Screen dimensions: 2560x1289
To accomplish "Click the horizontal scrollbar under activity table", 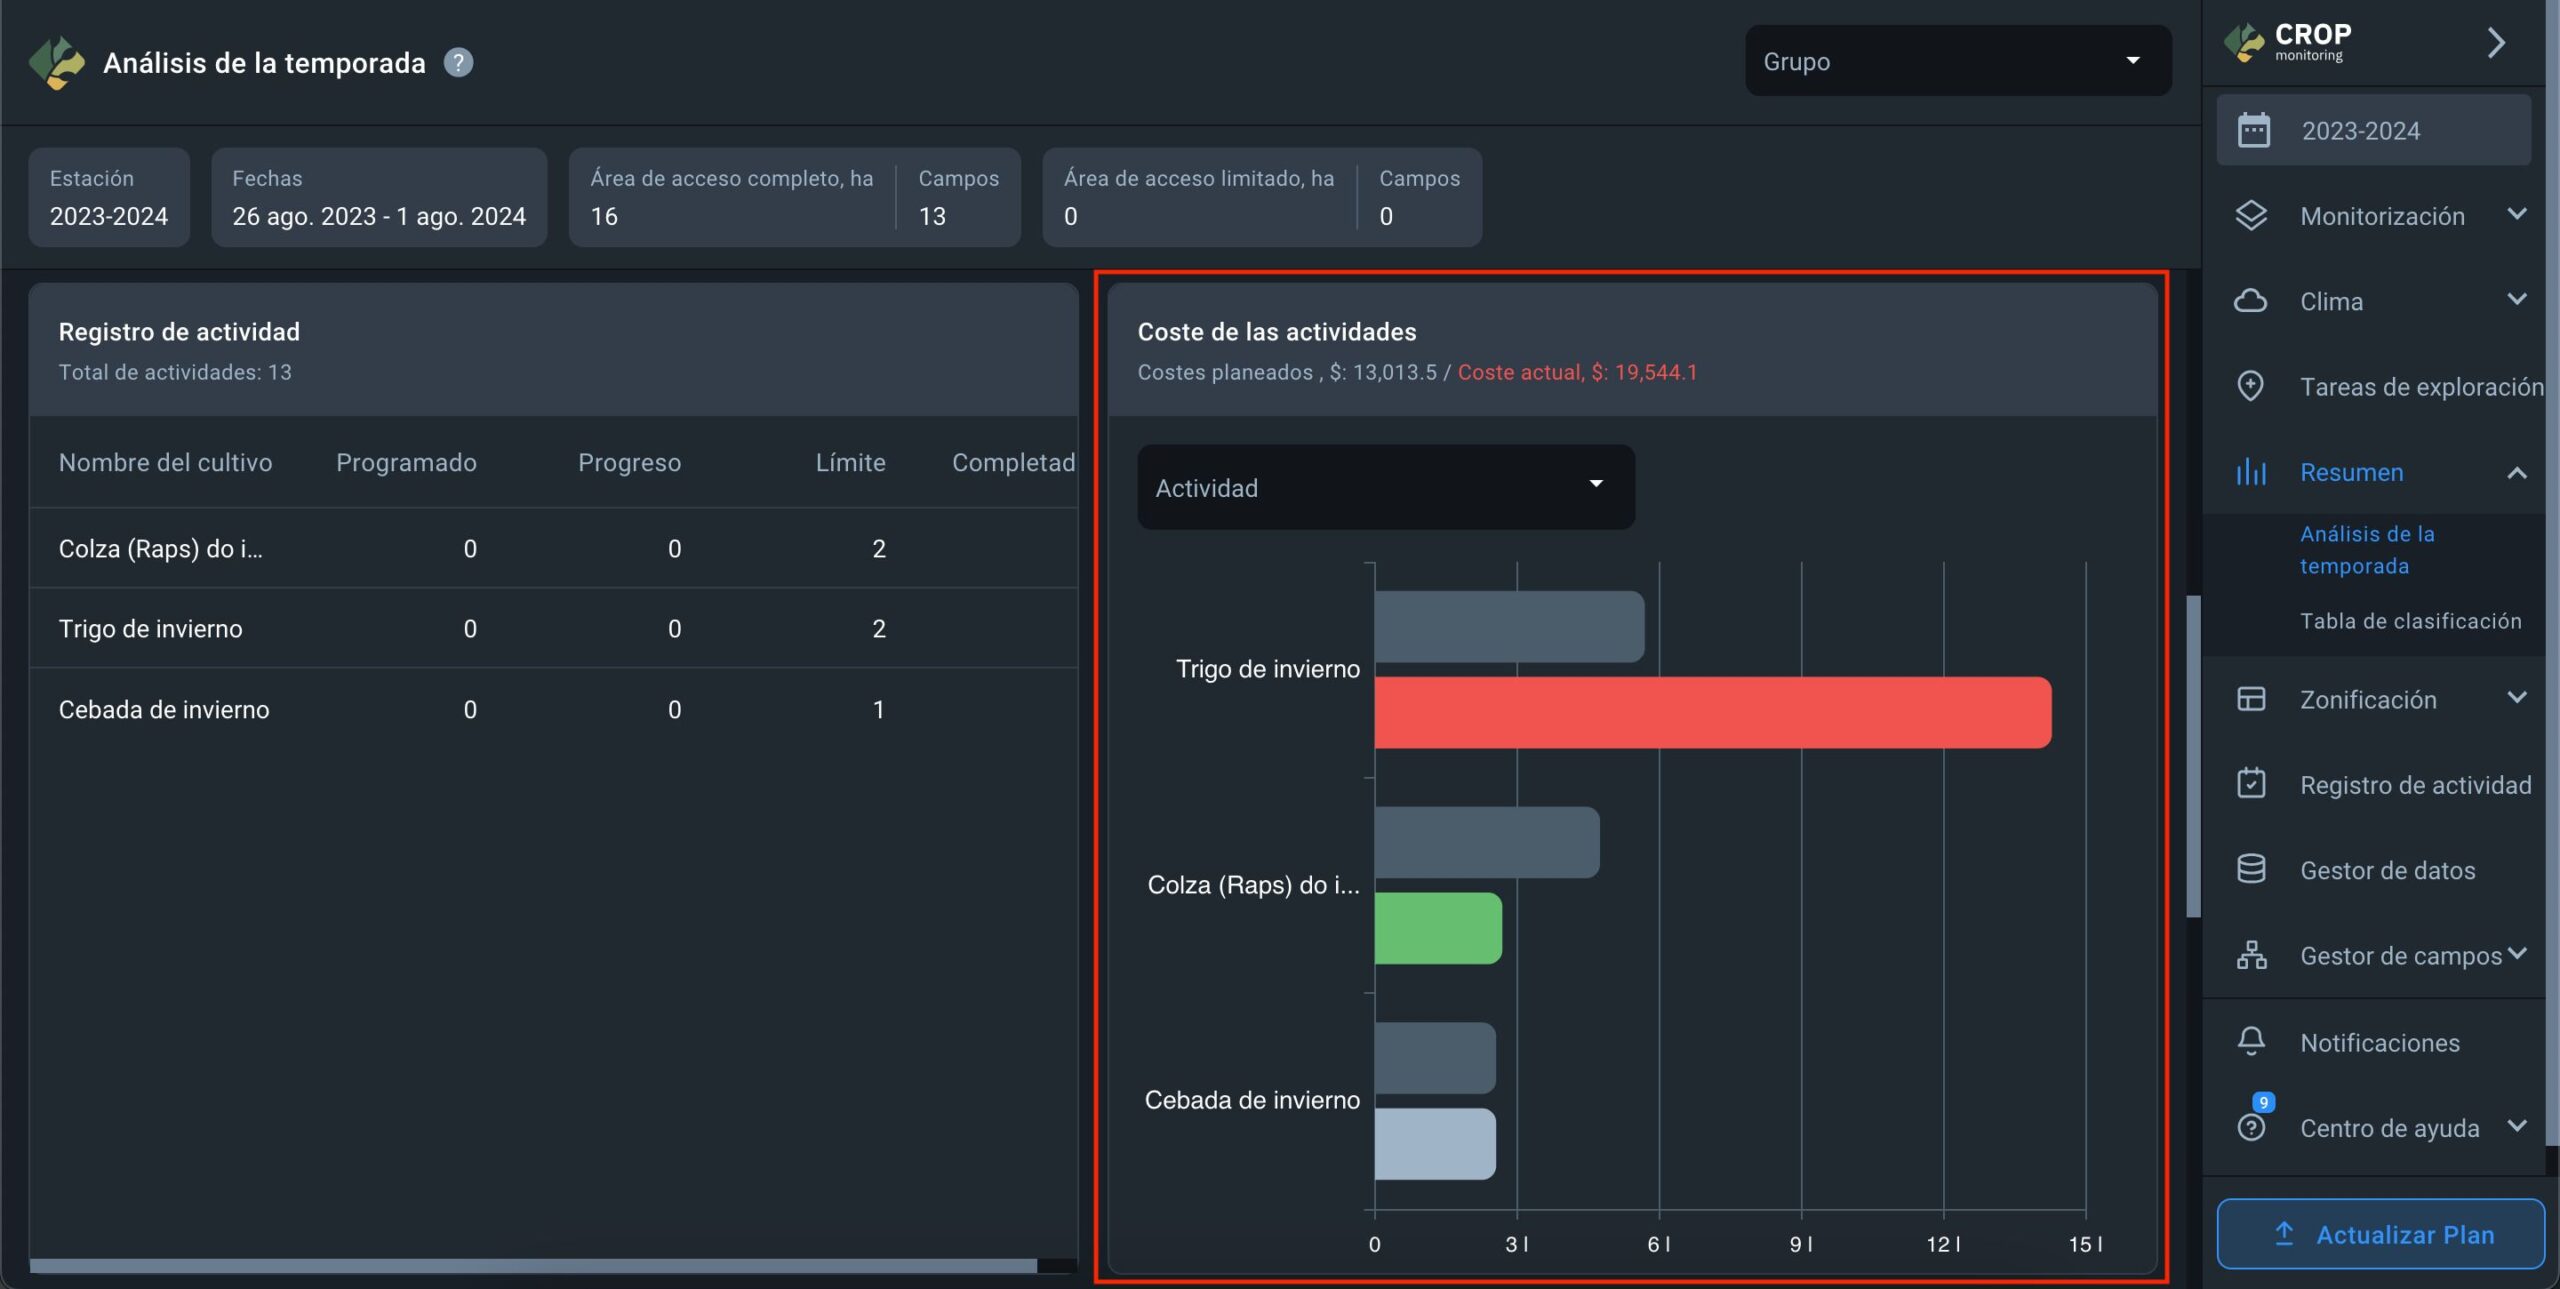I will pos(533,1265).
